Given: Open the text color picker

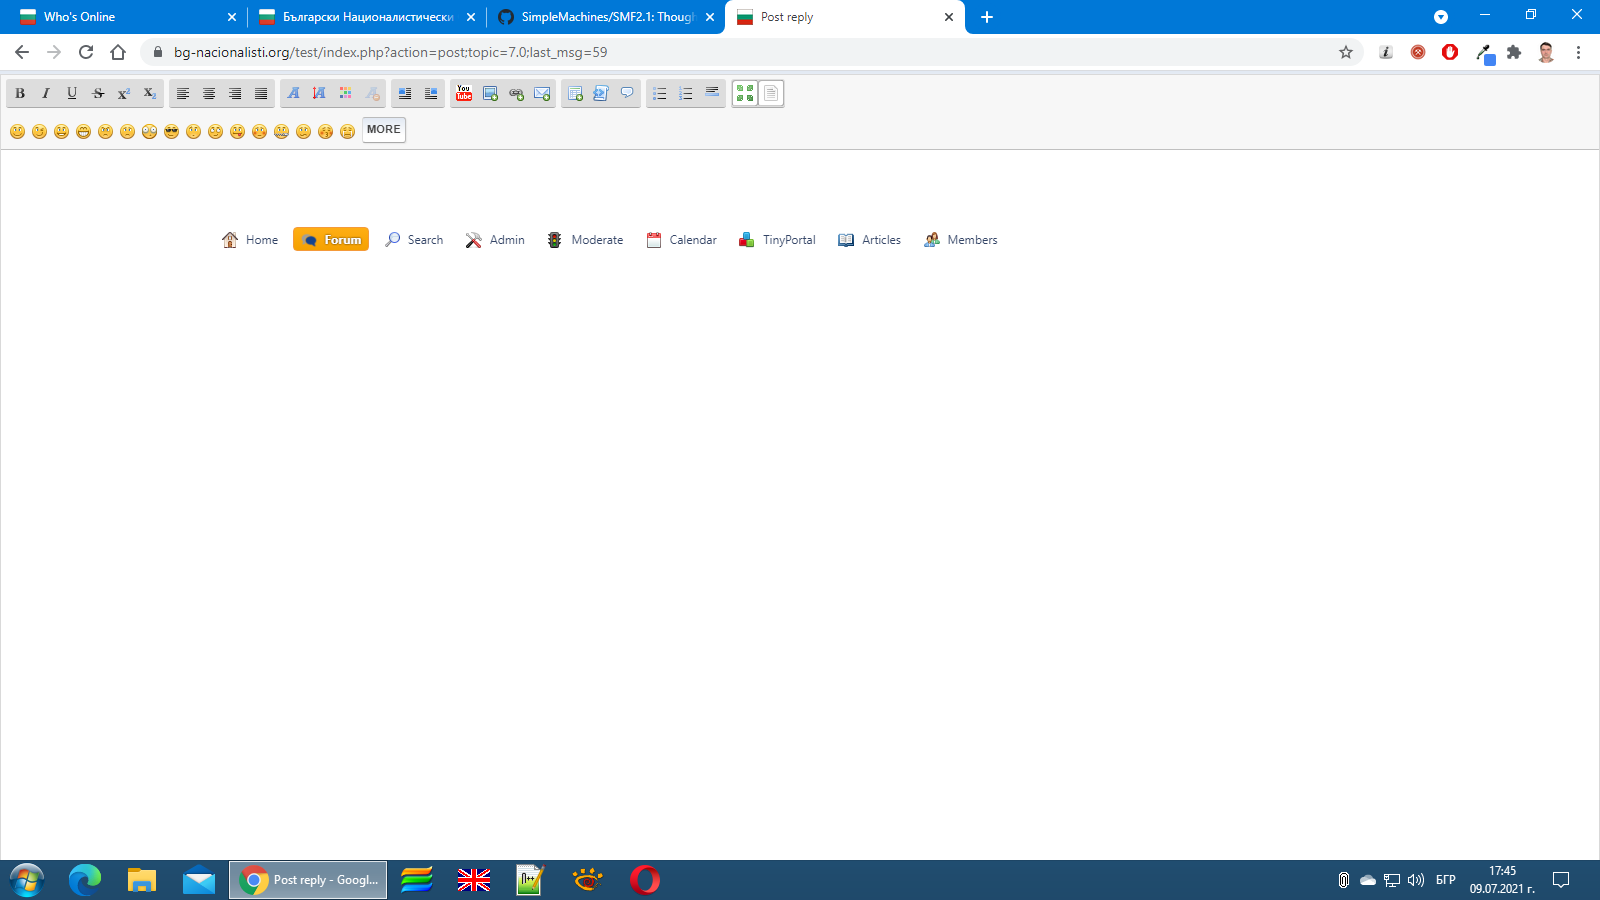Looking at the screenshot, I should pos(345,93).
